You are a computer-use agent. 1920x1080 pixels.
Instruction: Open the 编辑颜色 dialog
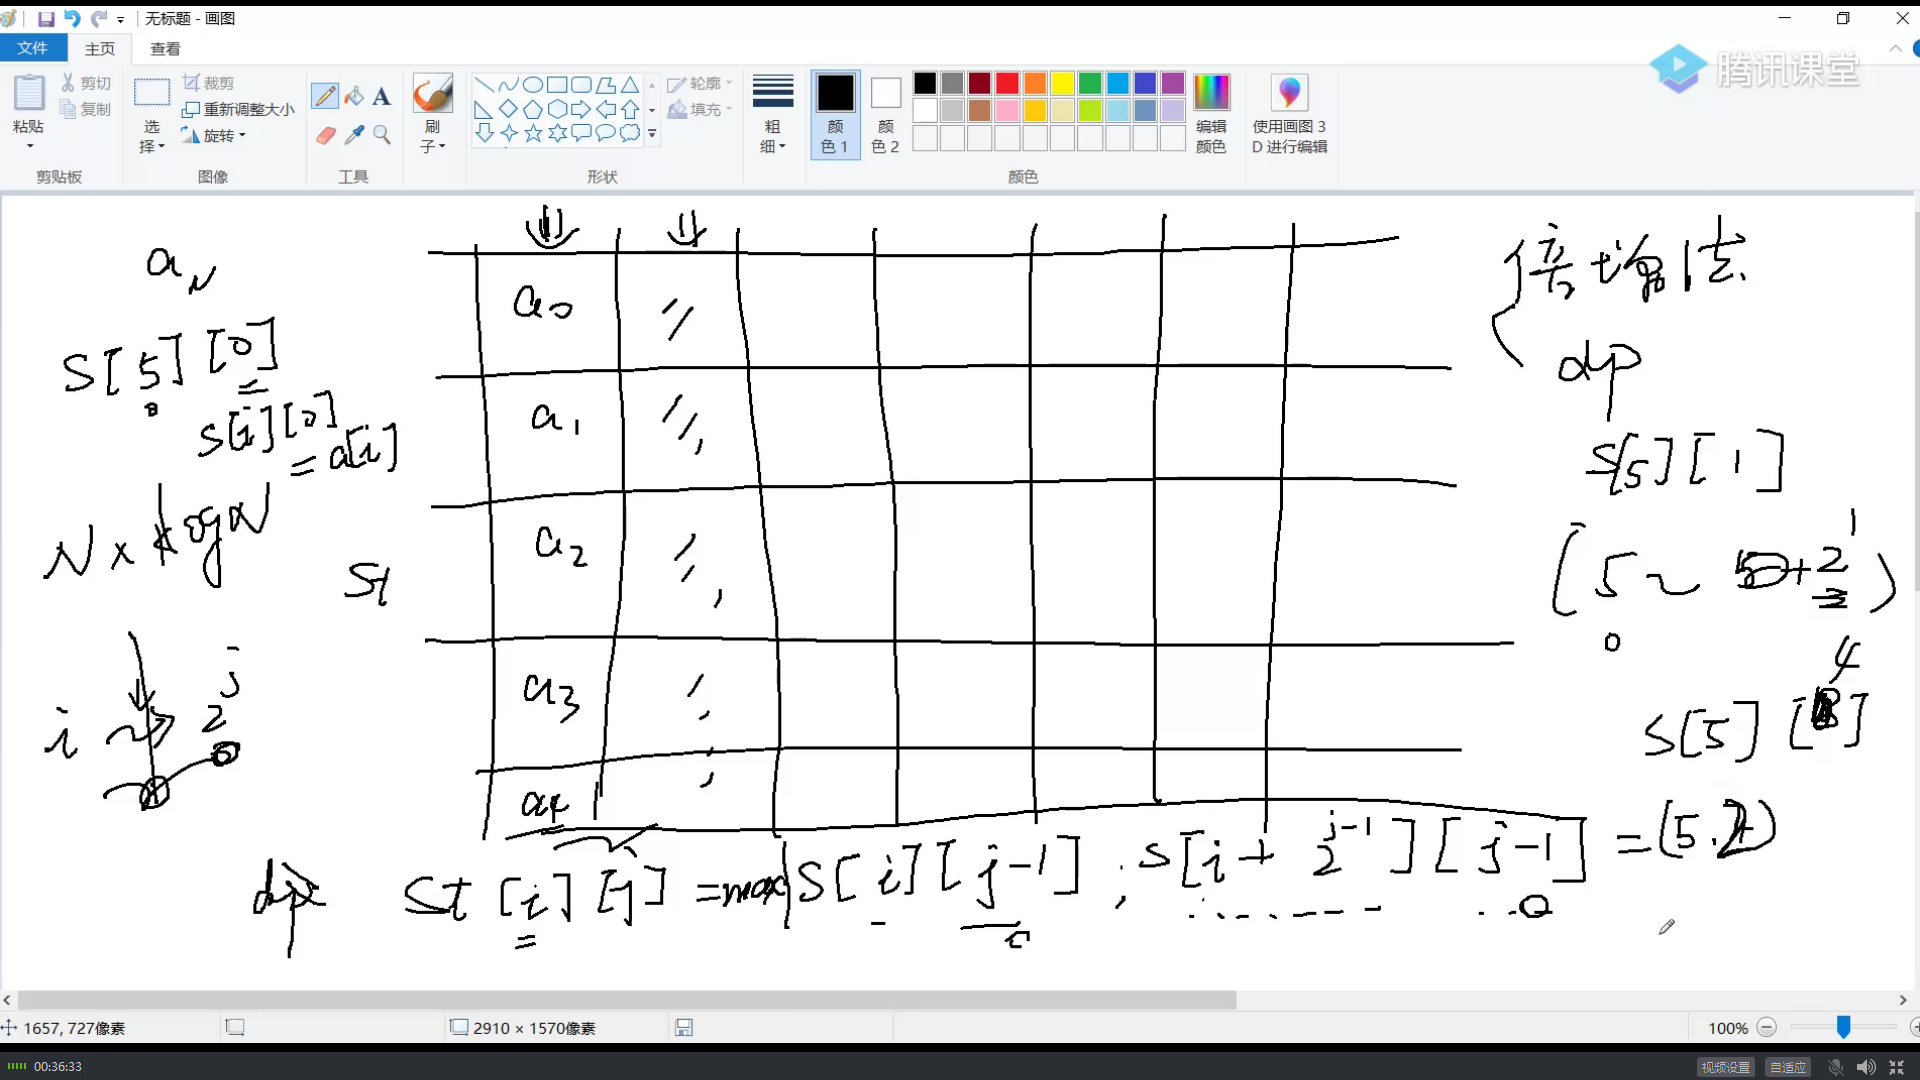click(1211, 112)
